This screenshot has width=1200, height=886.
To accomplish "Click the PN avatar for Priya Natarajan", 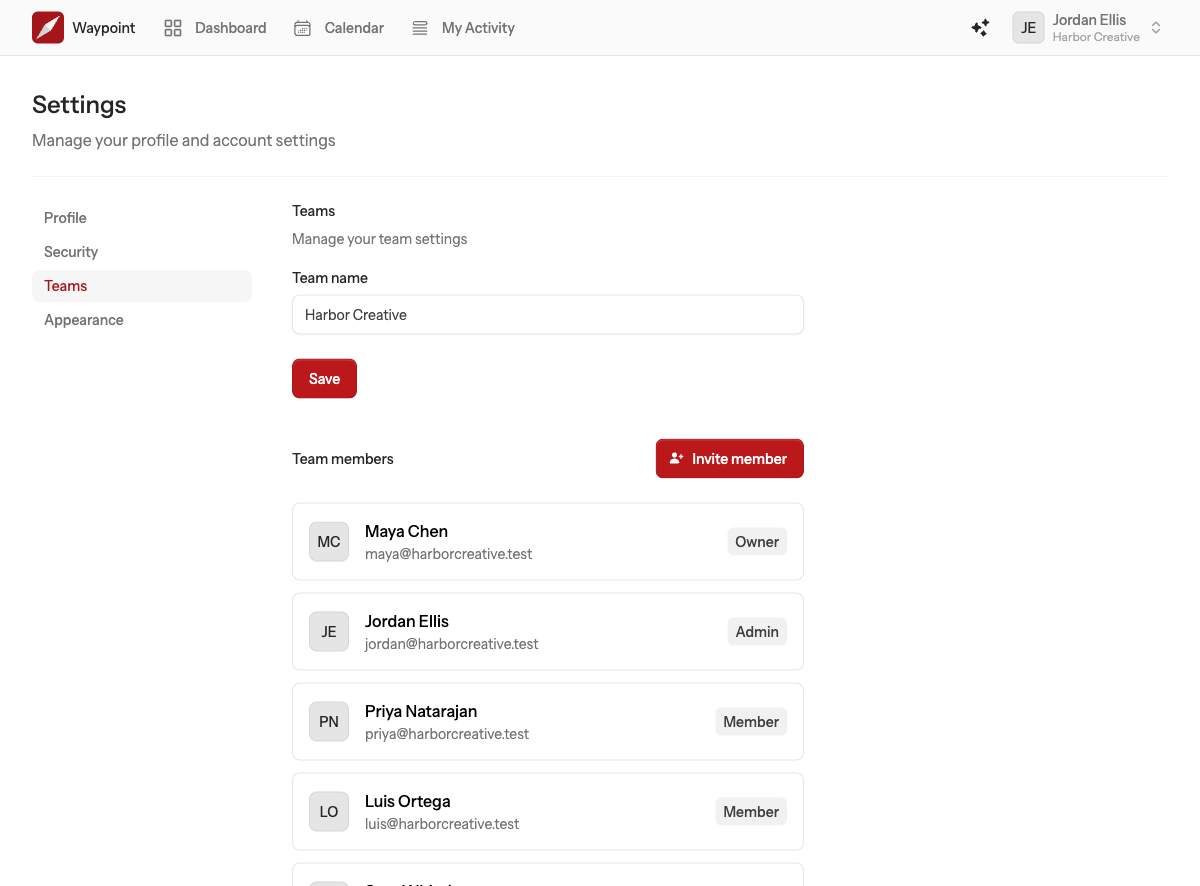I will coord(329,721).
